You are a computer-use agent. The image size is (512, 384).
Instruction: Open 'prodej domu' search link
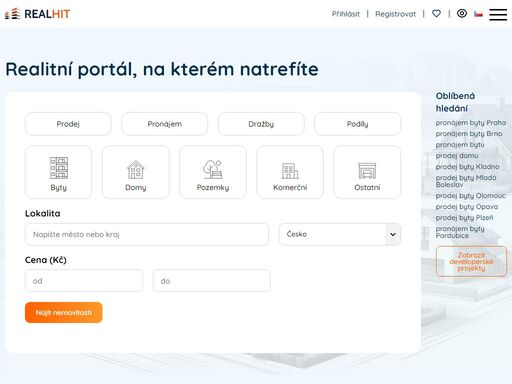(x=457, y=156)
